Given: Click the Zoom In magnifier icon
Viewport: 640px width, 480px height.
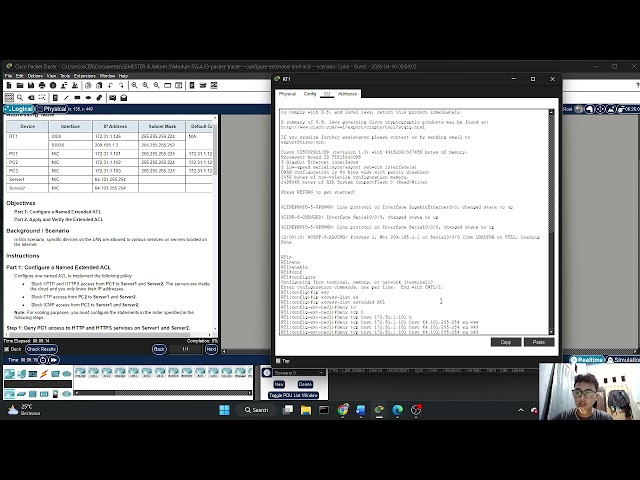Looking at the screenshot, I should pyautogui.click(x=134, y=85).
